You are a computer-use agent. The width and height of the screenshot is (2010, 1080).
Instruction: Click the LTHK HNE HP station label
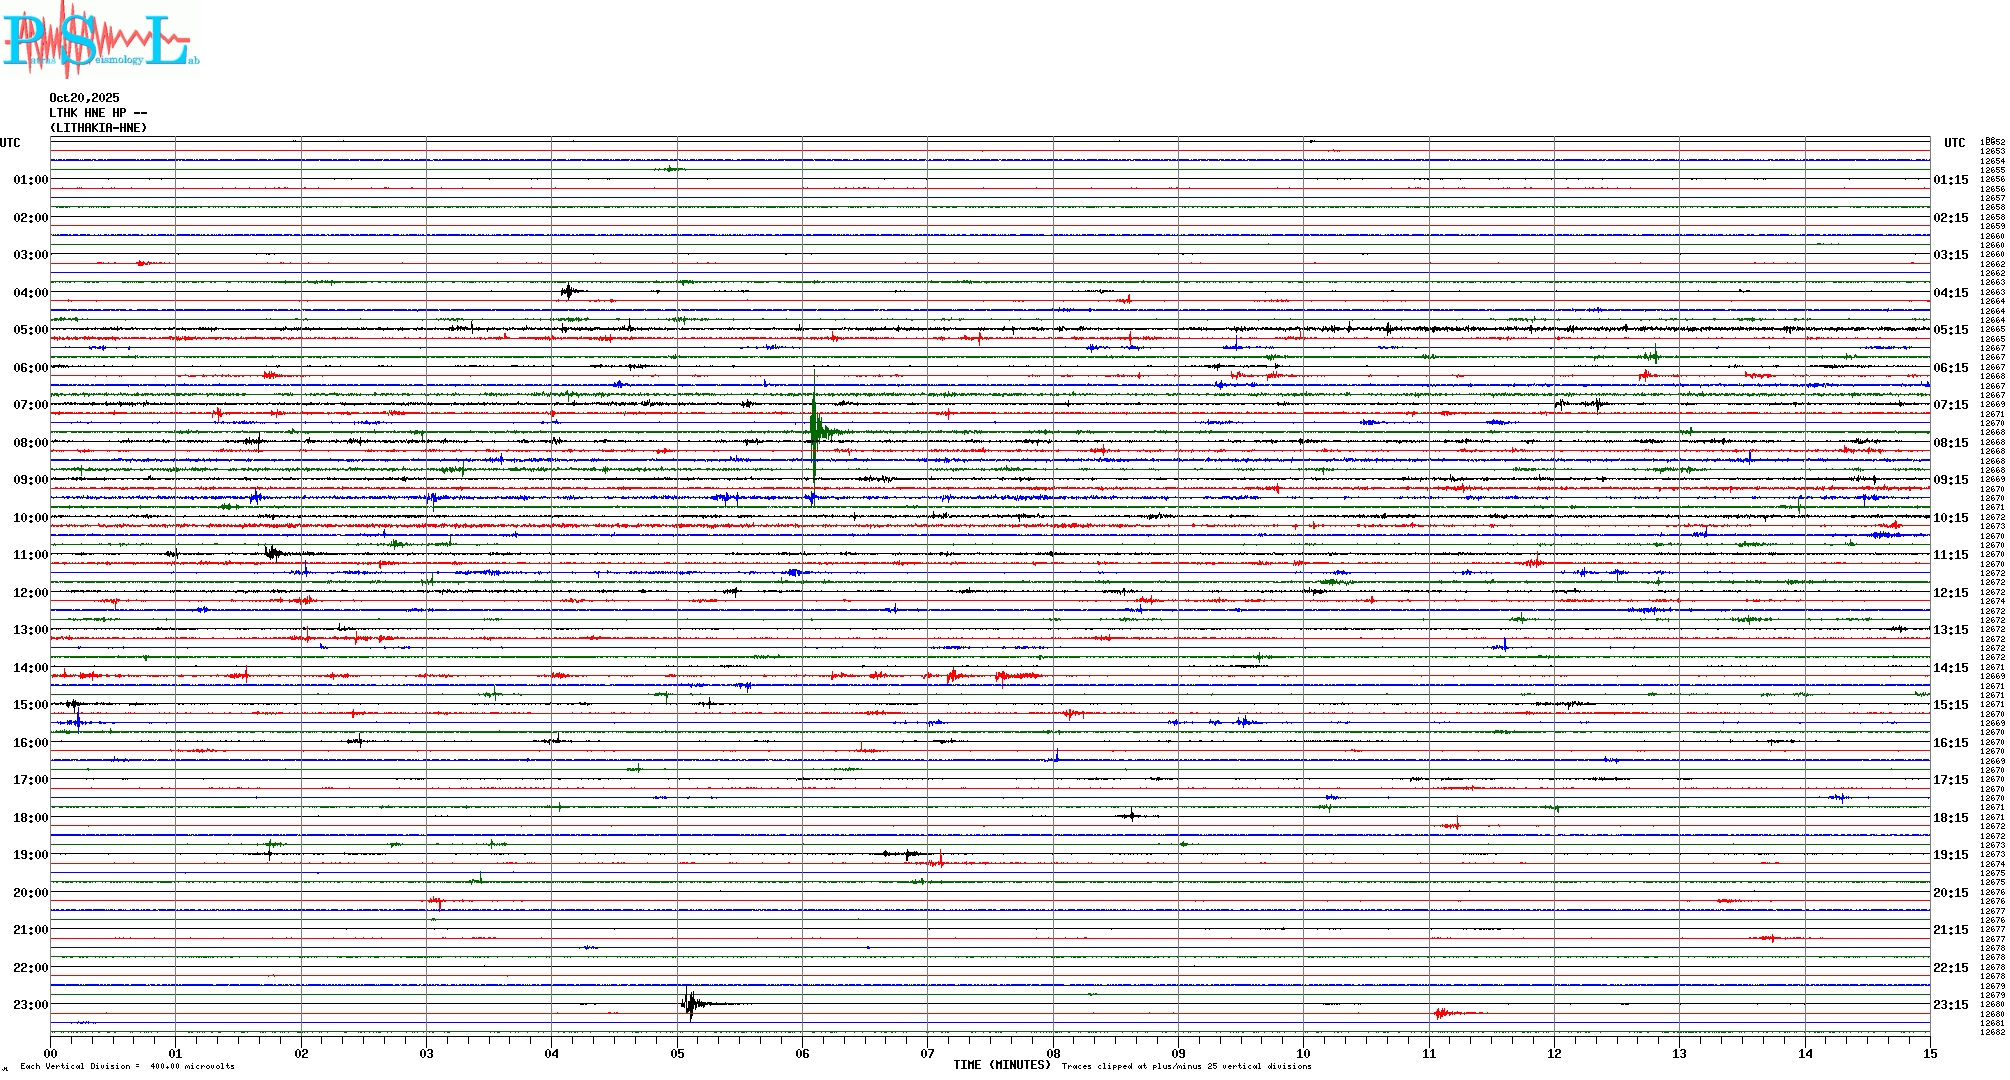pyautogui.click(x=97, y=113)
